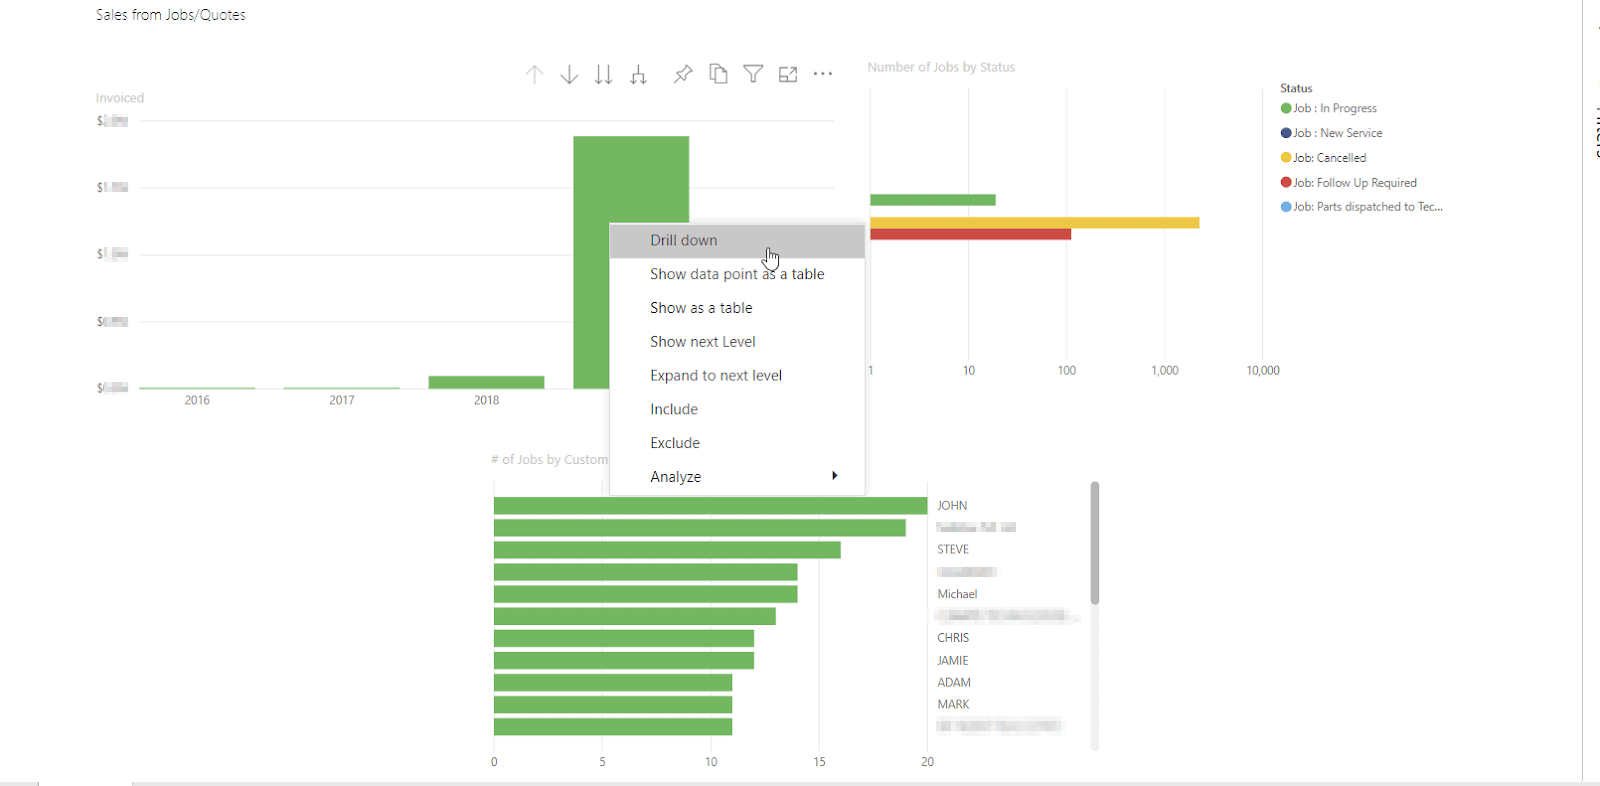Select legend label Job: Cancelled
The image size is (1600, 786).
pyautogui.click(x=1330, y=158)
